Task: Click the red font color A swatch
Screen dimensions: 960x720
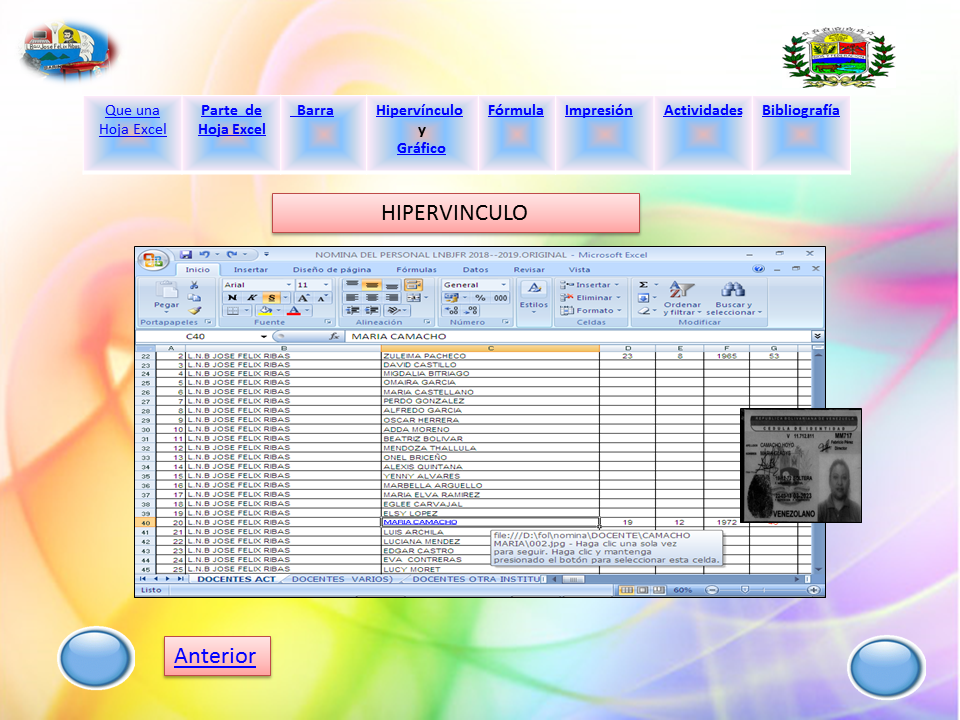Action: [x=294, y=310]
